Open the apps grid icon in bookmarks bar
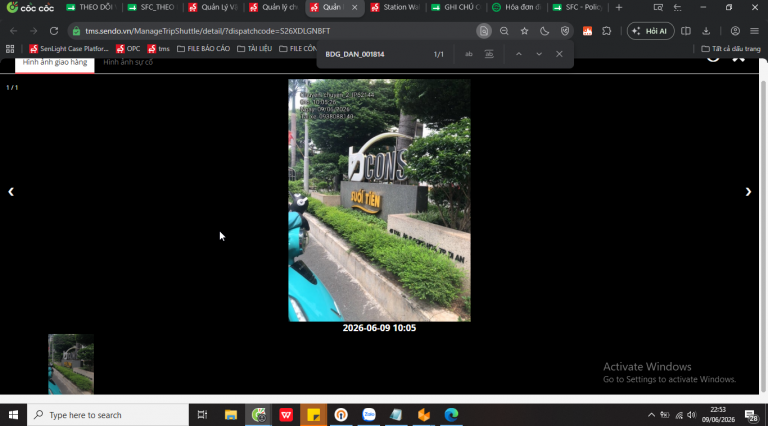This screenshot has height=426, width=768. (10, 48)
